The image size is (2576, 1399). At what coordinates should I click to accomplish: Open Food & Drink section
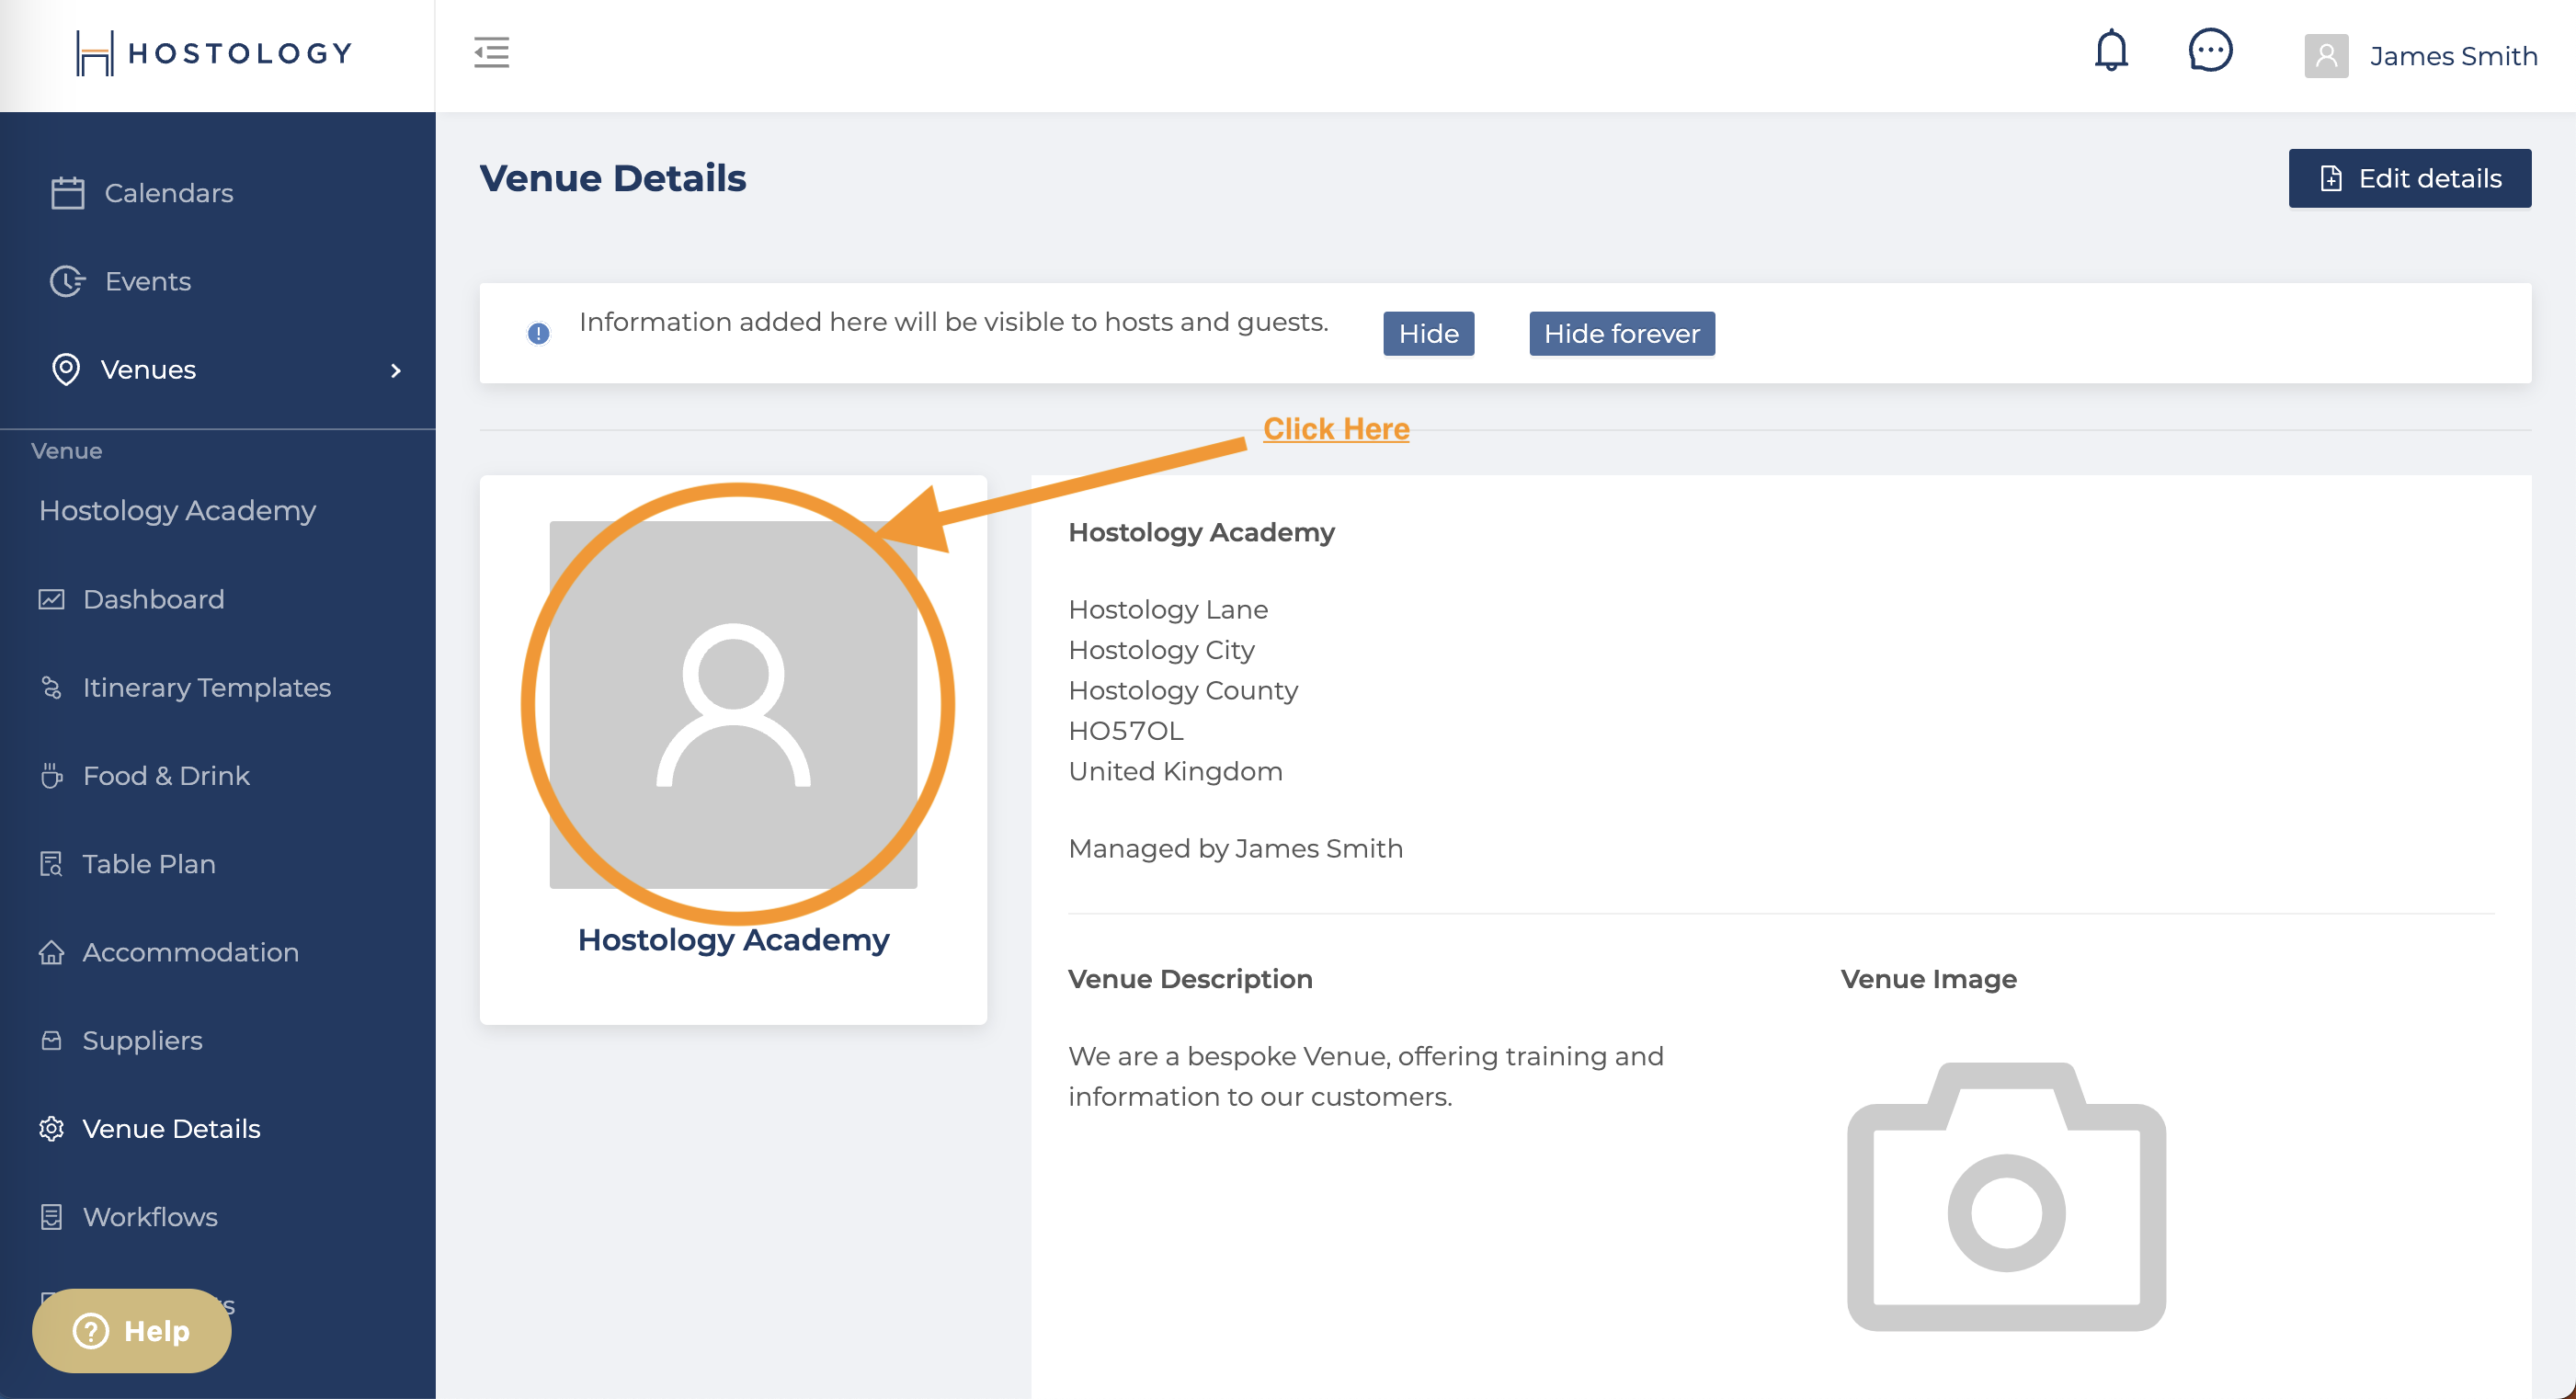(x=166, y=775)
